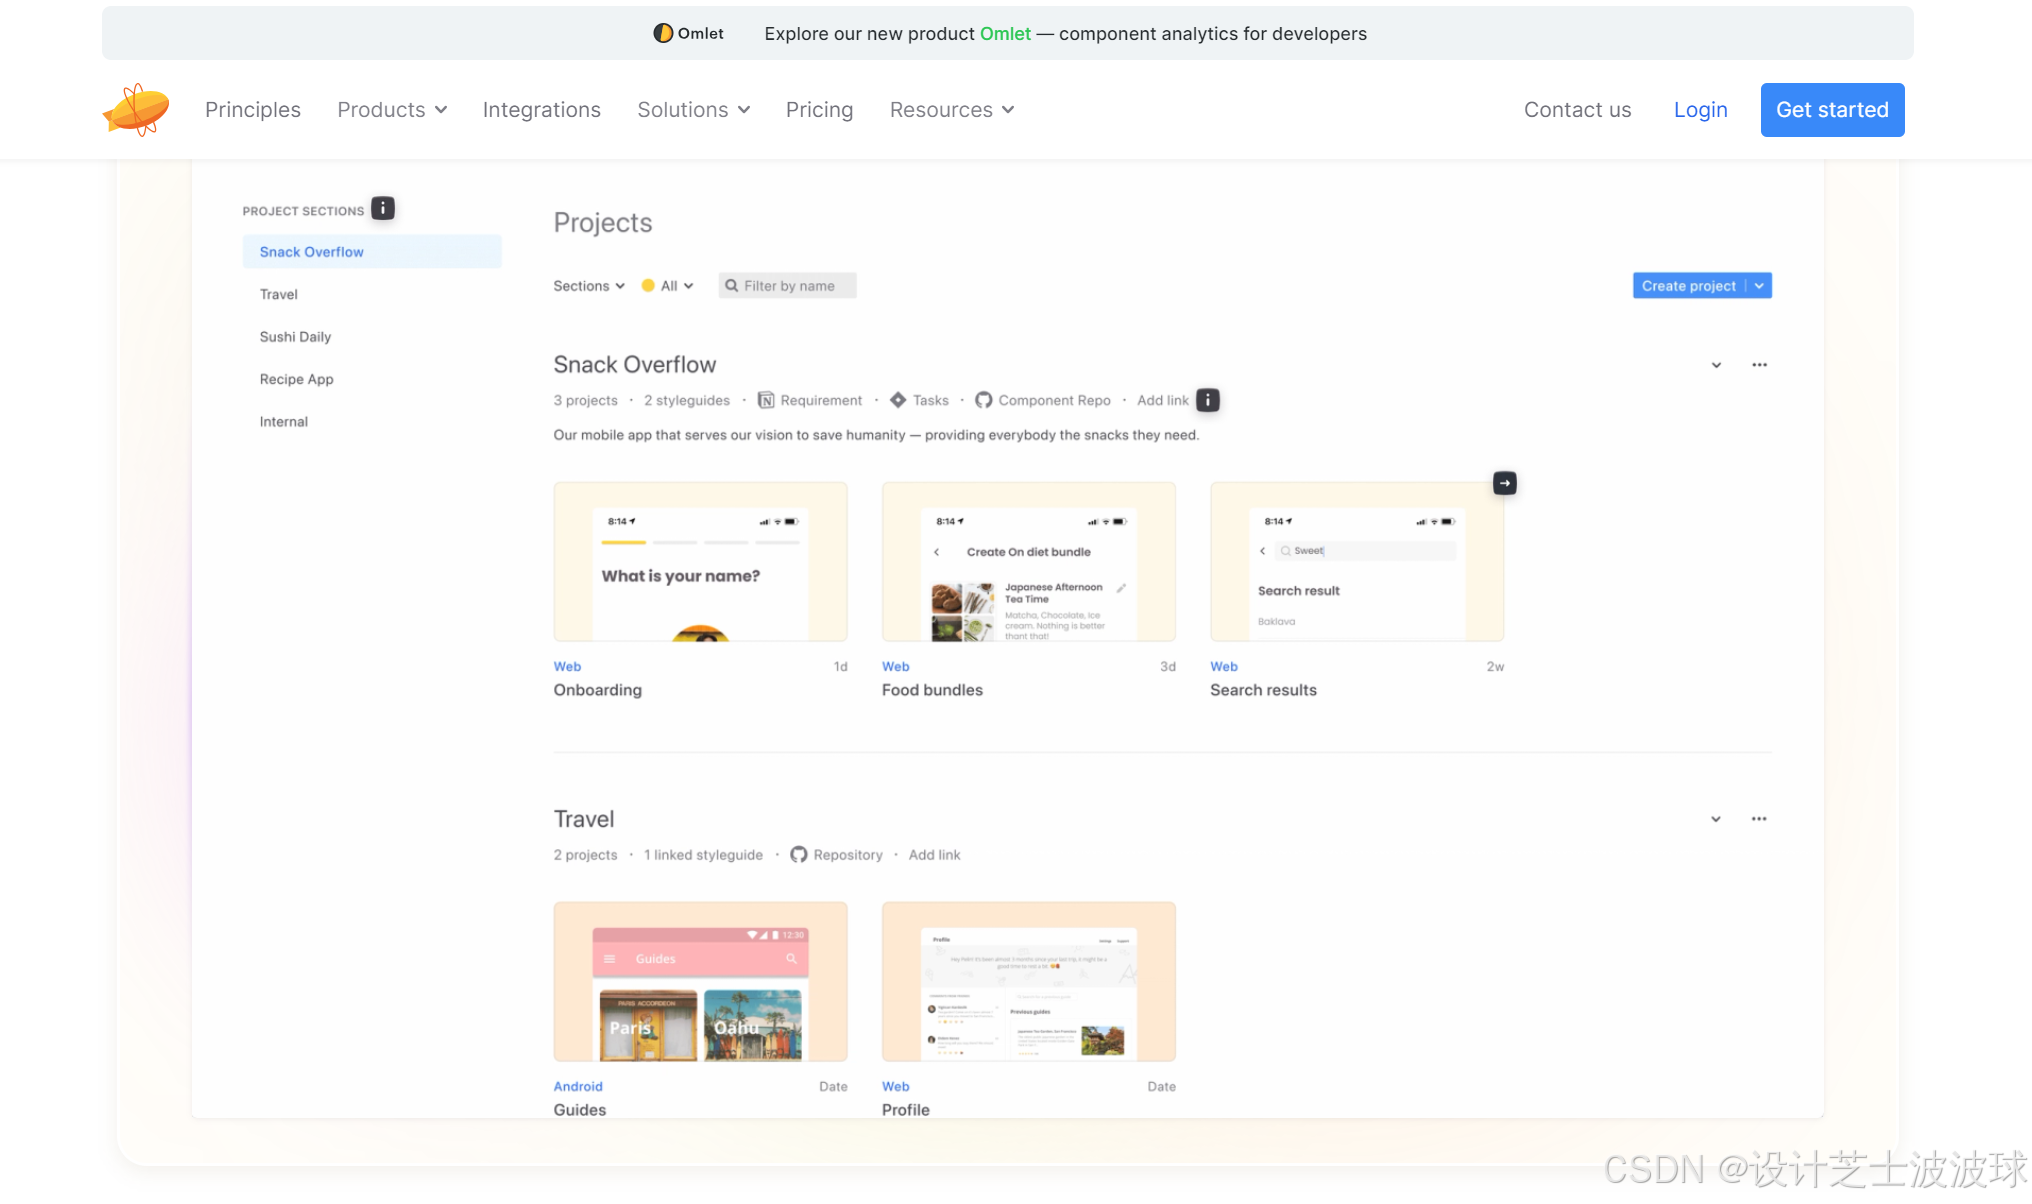Open the Products navigation menu
The width and height of the screenshot is (2032, 1204).
coord(392,110)
